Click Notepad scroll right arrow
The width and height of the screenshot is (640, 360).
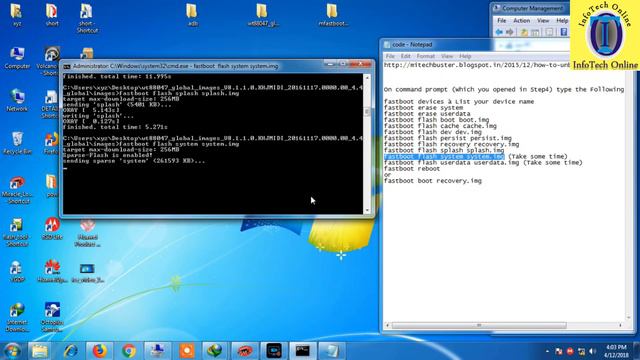(620, 325)
